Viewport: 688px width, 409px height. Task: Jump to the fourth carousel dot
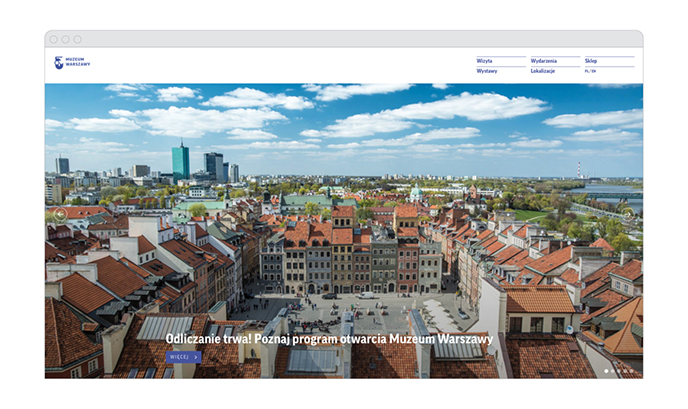pos(624,371)
